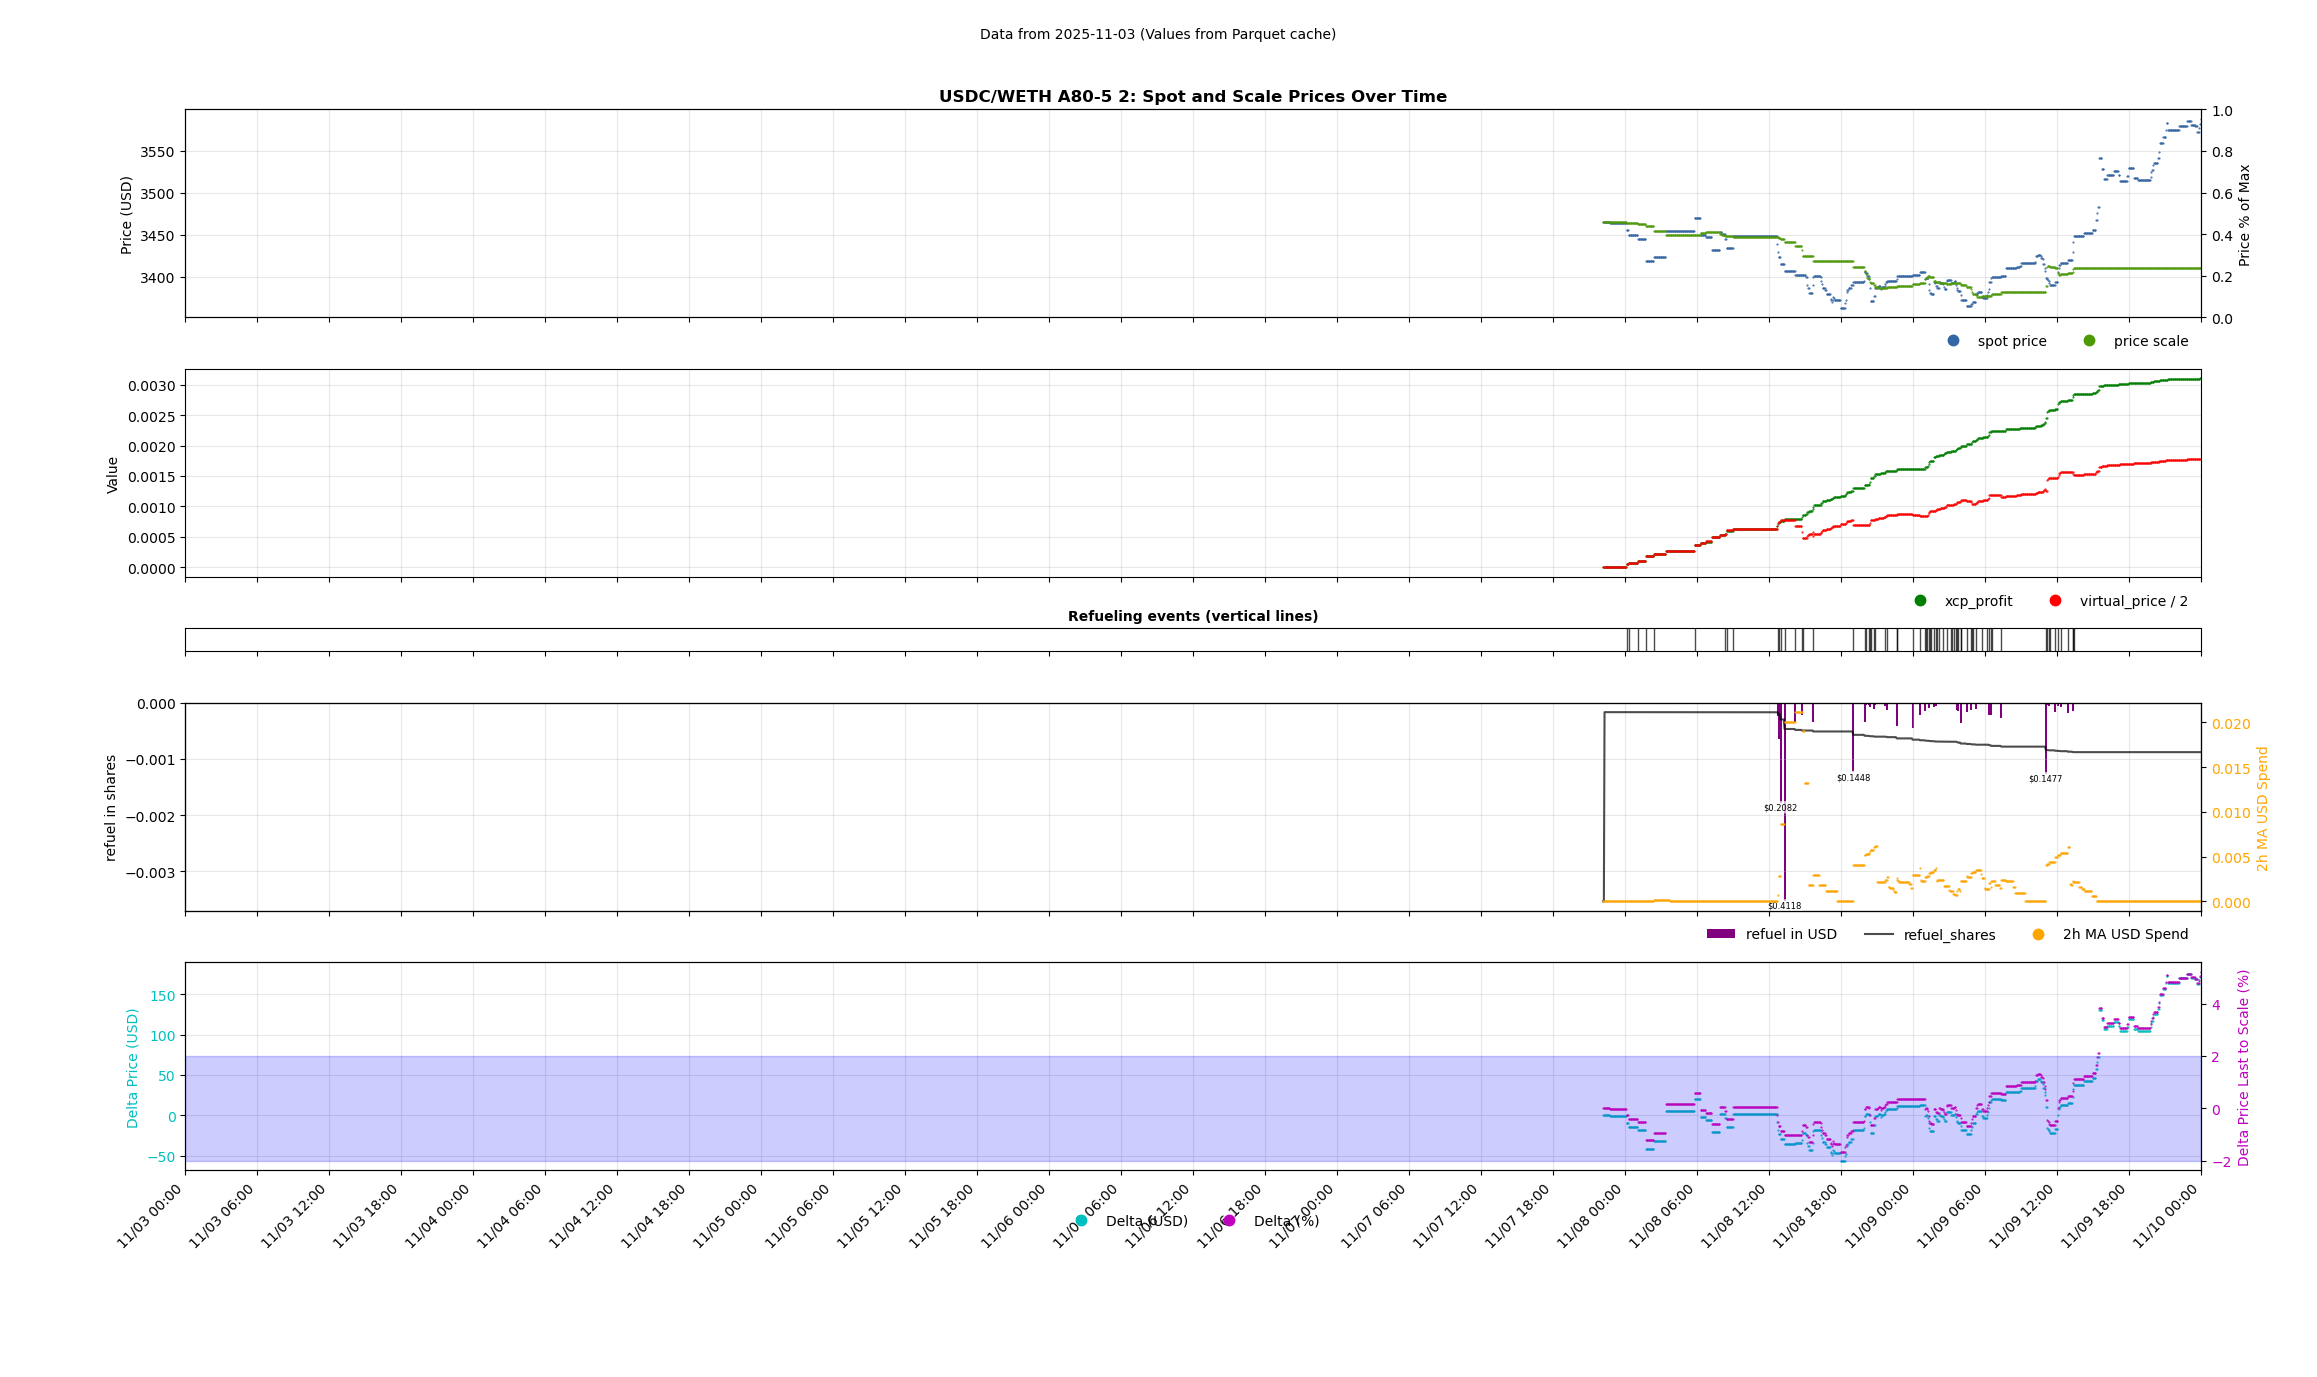Screen dimensions: 2317x1377
Task: Click the magenta Delta (%) legend dot
Action: point(1229,1221)
